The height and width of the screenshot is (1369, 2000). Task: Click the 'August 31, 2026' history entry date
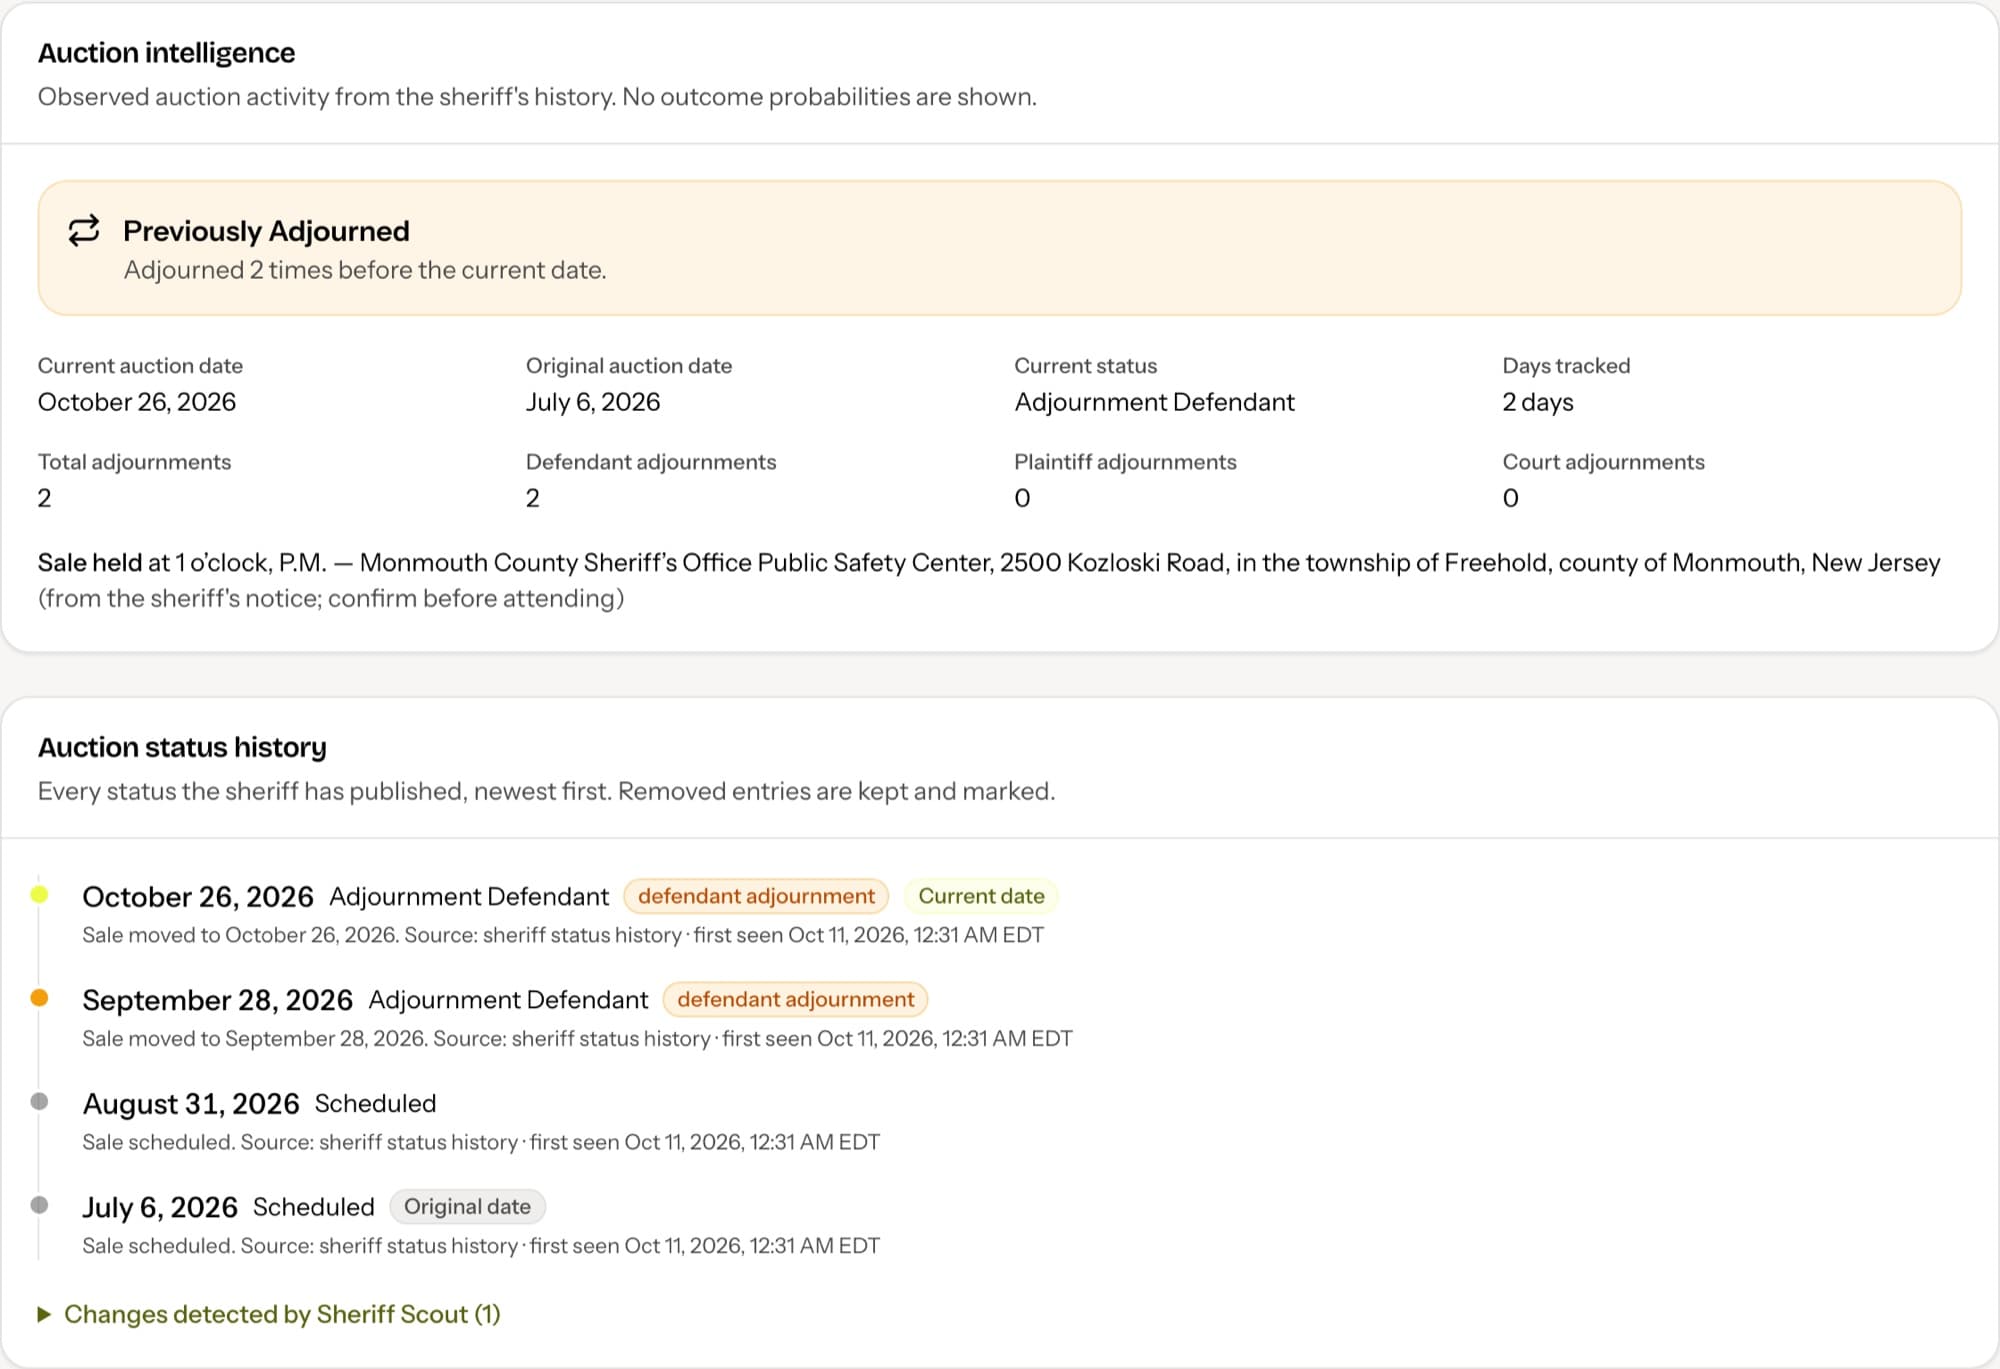(190, 1104)
